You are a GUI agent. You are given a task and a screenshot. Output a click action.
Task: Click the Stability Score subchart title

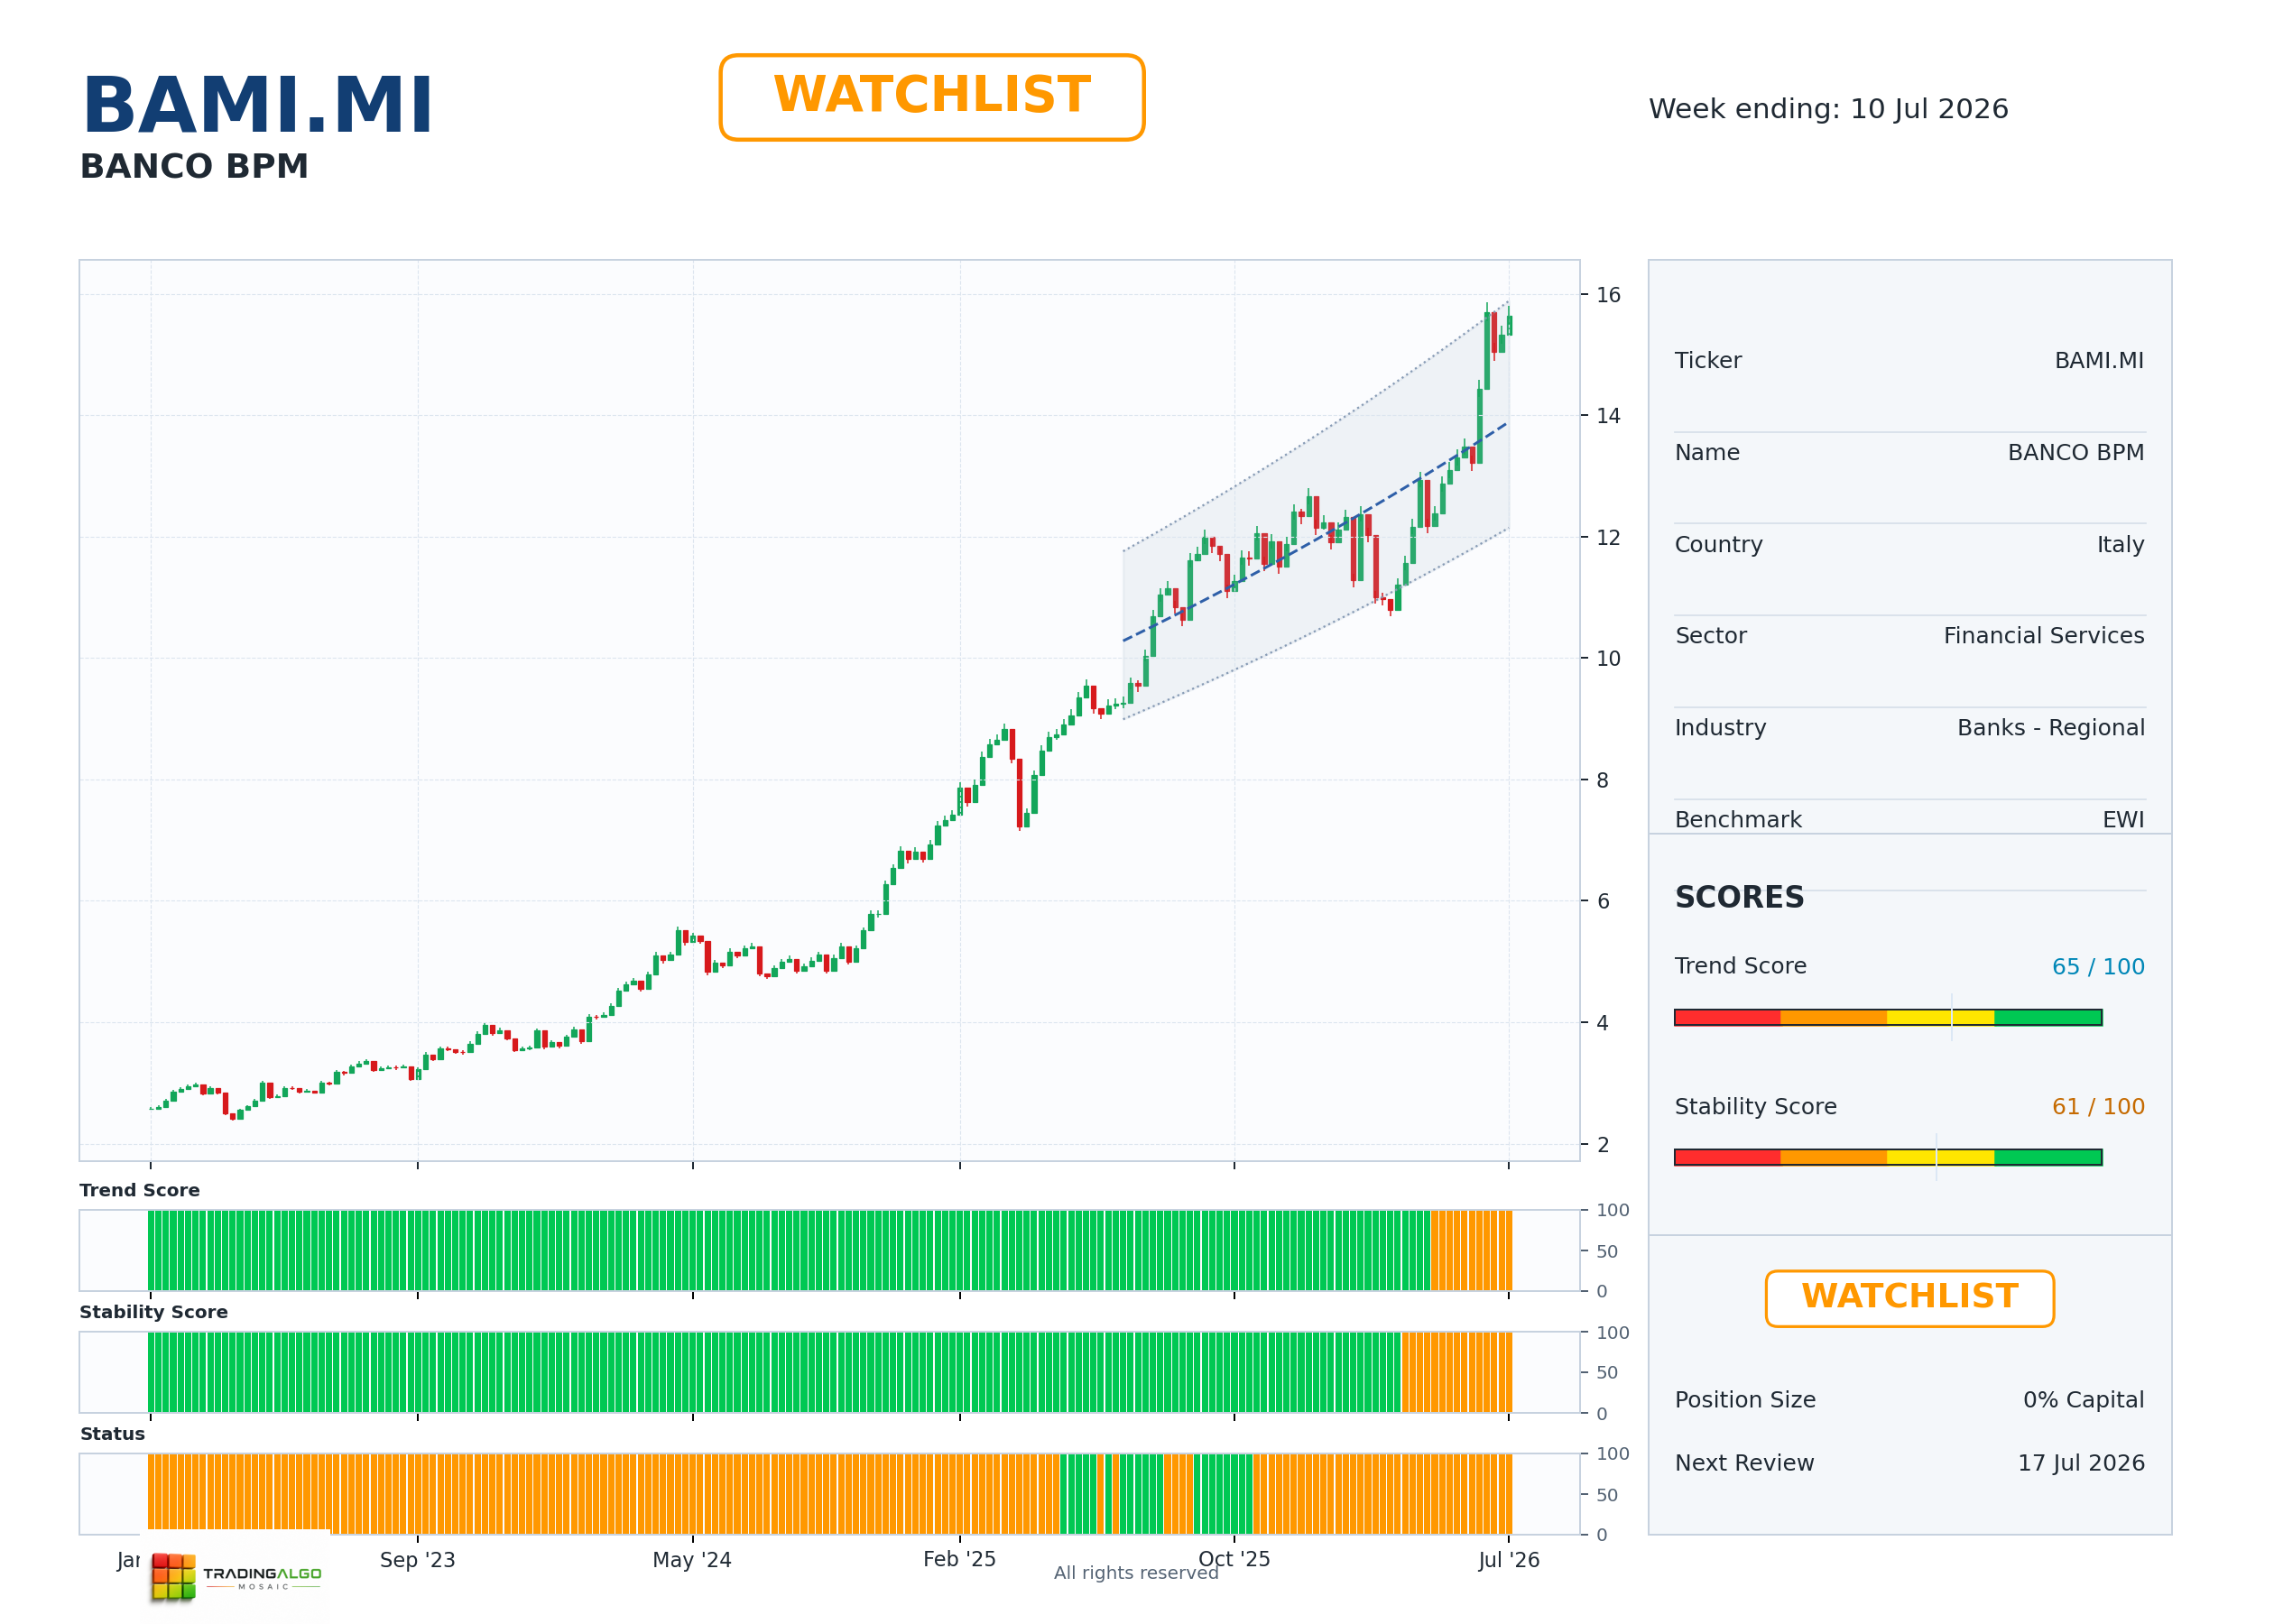tap(154, 1312)
